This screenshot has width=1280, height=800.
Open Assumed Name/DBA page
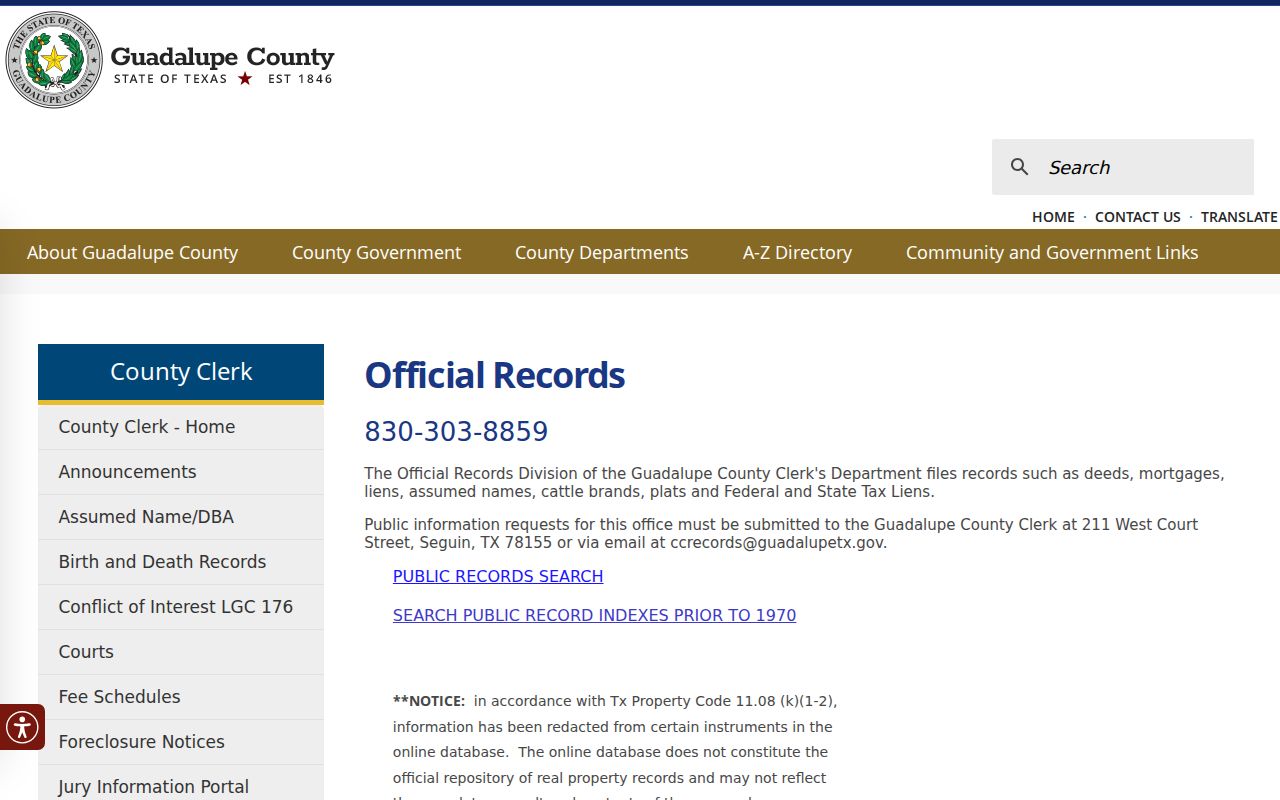click(181, 517)
